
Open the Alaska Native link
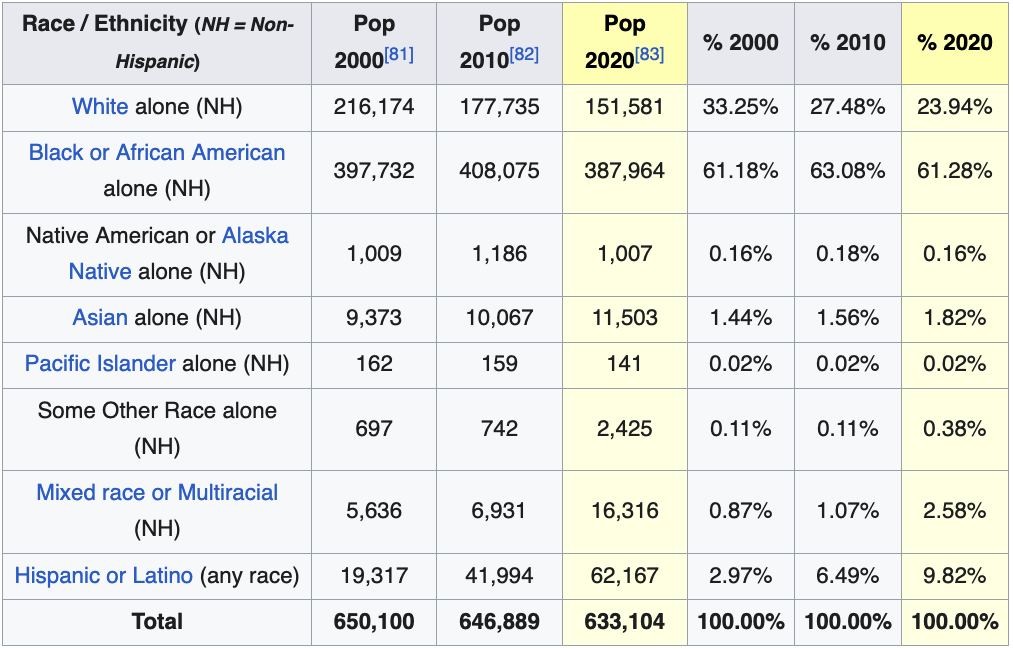pyautogui.click(x=255, y=236)
